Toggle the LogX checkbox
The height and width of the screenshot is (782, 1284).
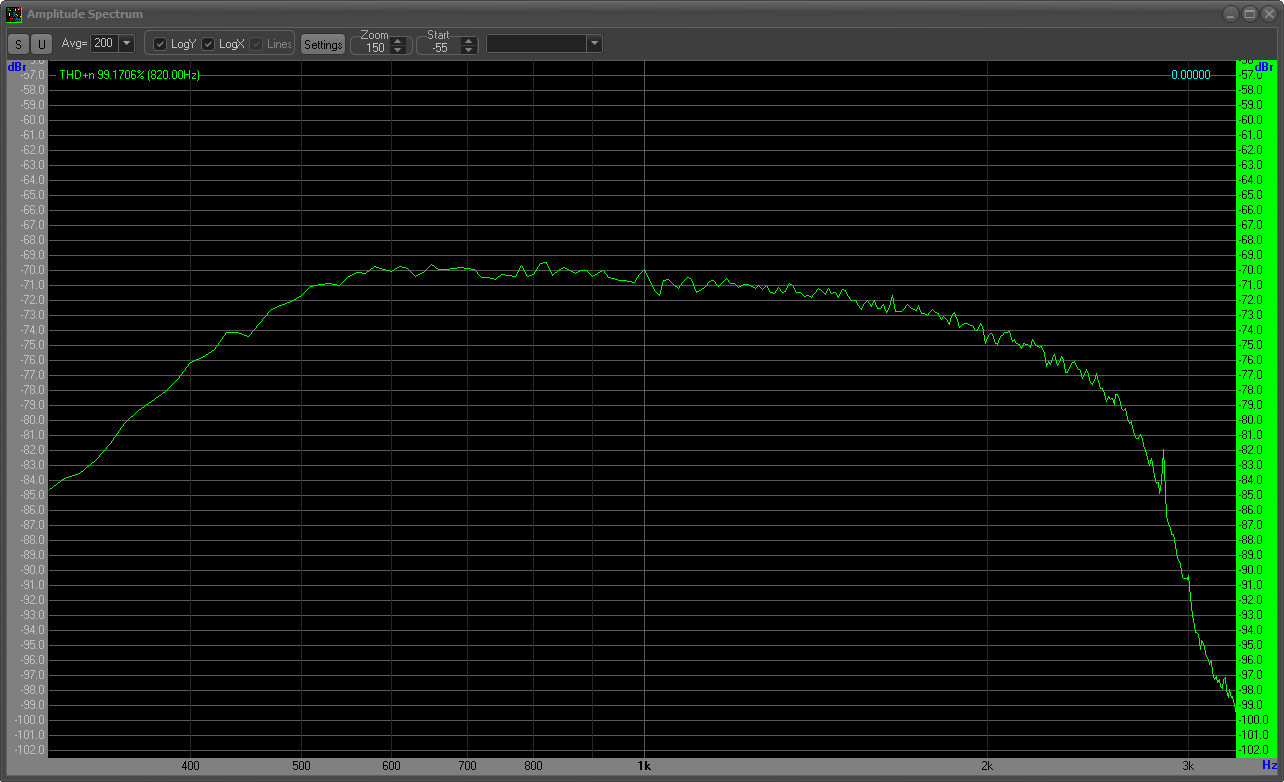tap(208, 44)
